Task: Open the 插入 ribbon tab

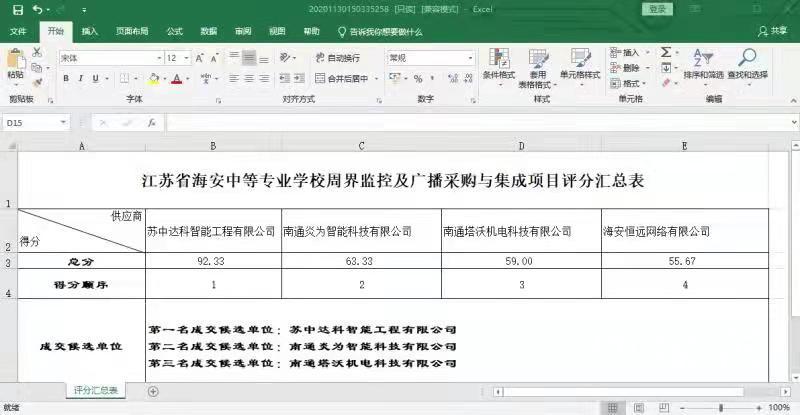Action: tap(90, 31)
